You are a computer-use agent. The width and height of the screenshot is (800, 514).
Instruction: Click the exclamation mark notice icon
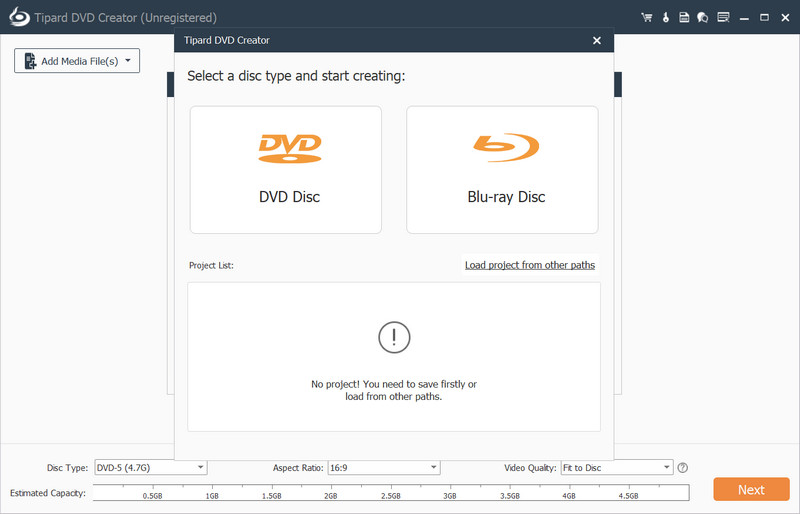[x=394, y=337]
